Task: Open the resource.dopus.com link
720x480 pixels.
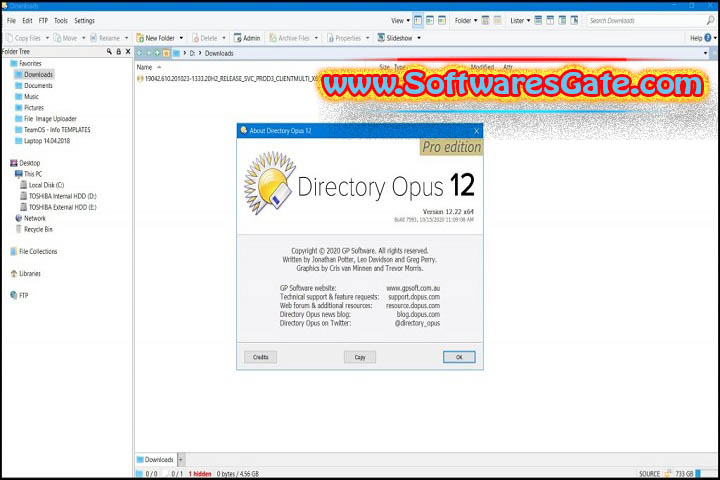Action: tap(413, 305)
